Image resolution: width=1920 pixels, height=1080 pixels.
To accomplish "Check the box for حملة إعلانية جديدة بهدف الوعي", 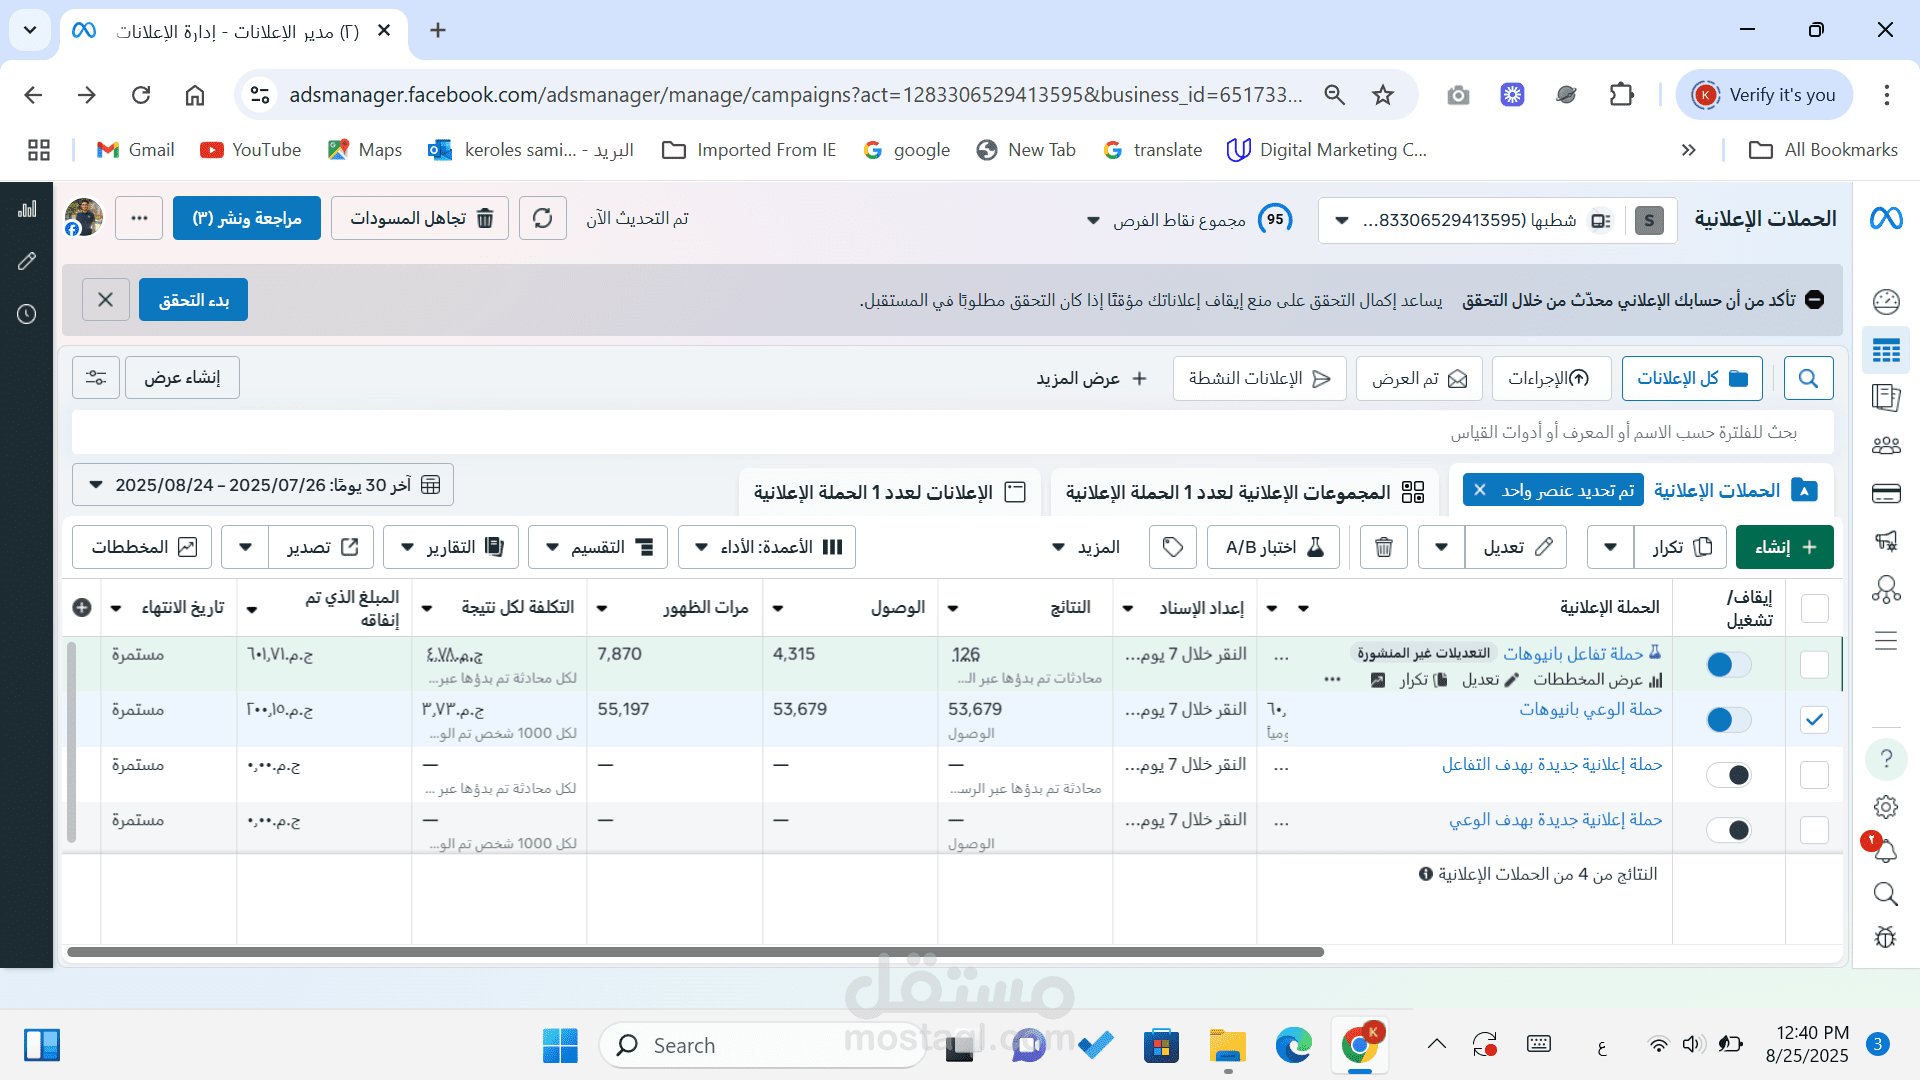I will pos(1814,830).
